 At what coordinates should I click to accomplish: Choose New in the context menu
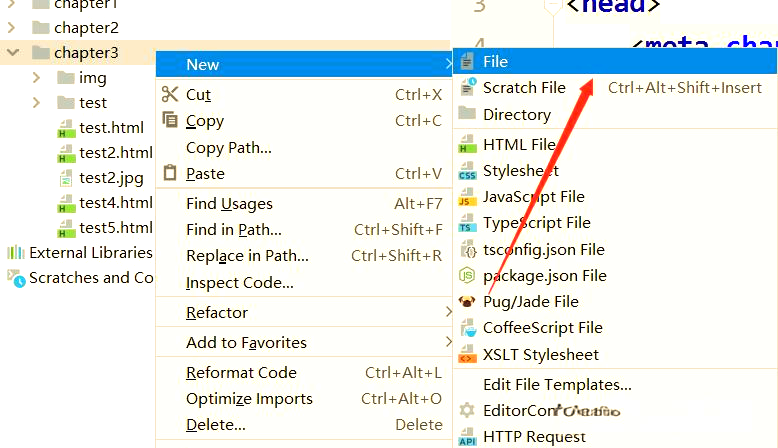click(x=304, y=64)
